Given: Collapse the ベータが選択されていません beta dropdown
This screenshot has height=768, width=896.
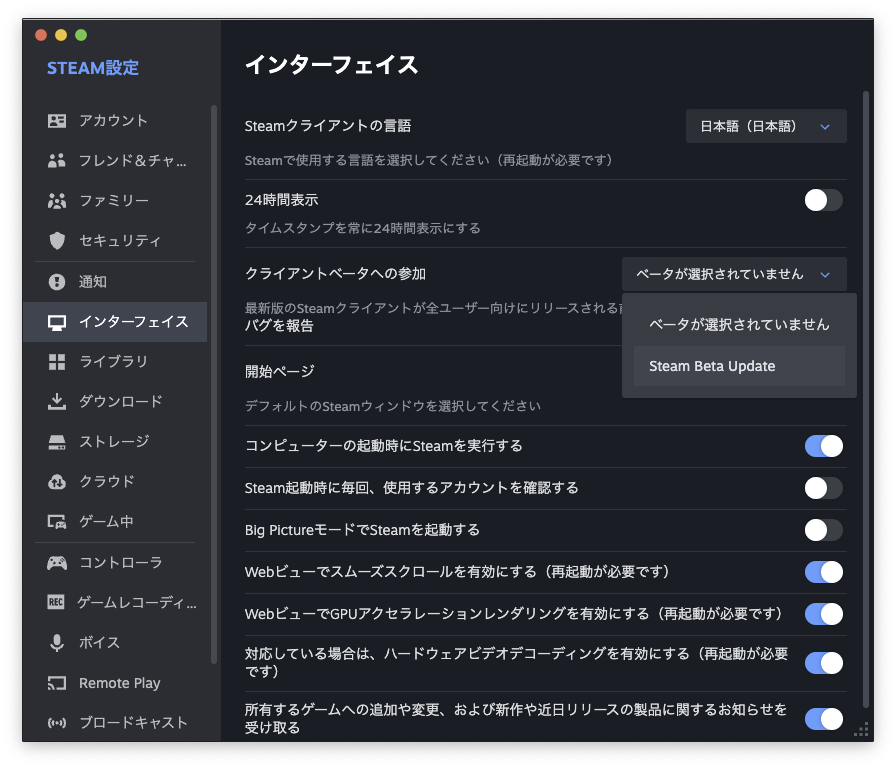Looking at the screenshot, I should [734, 274].
